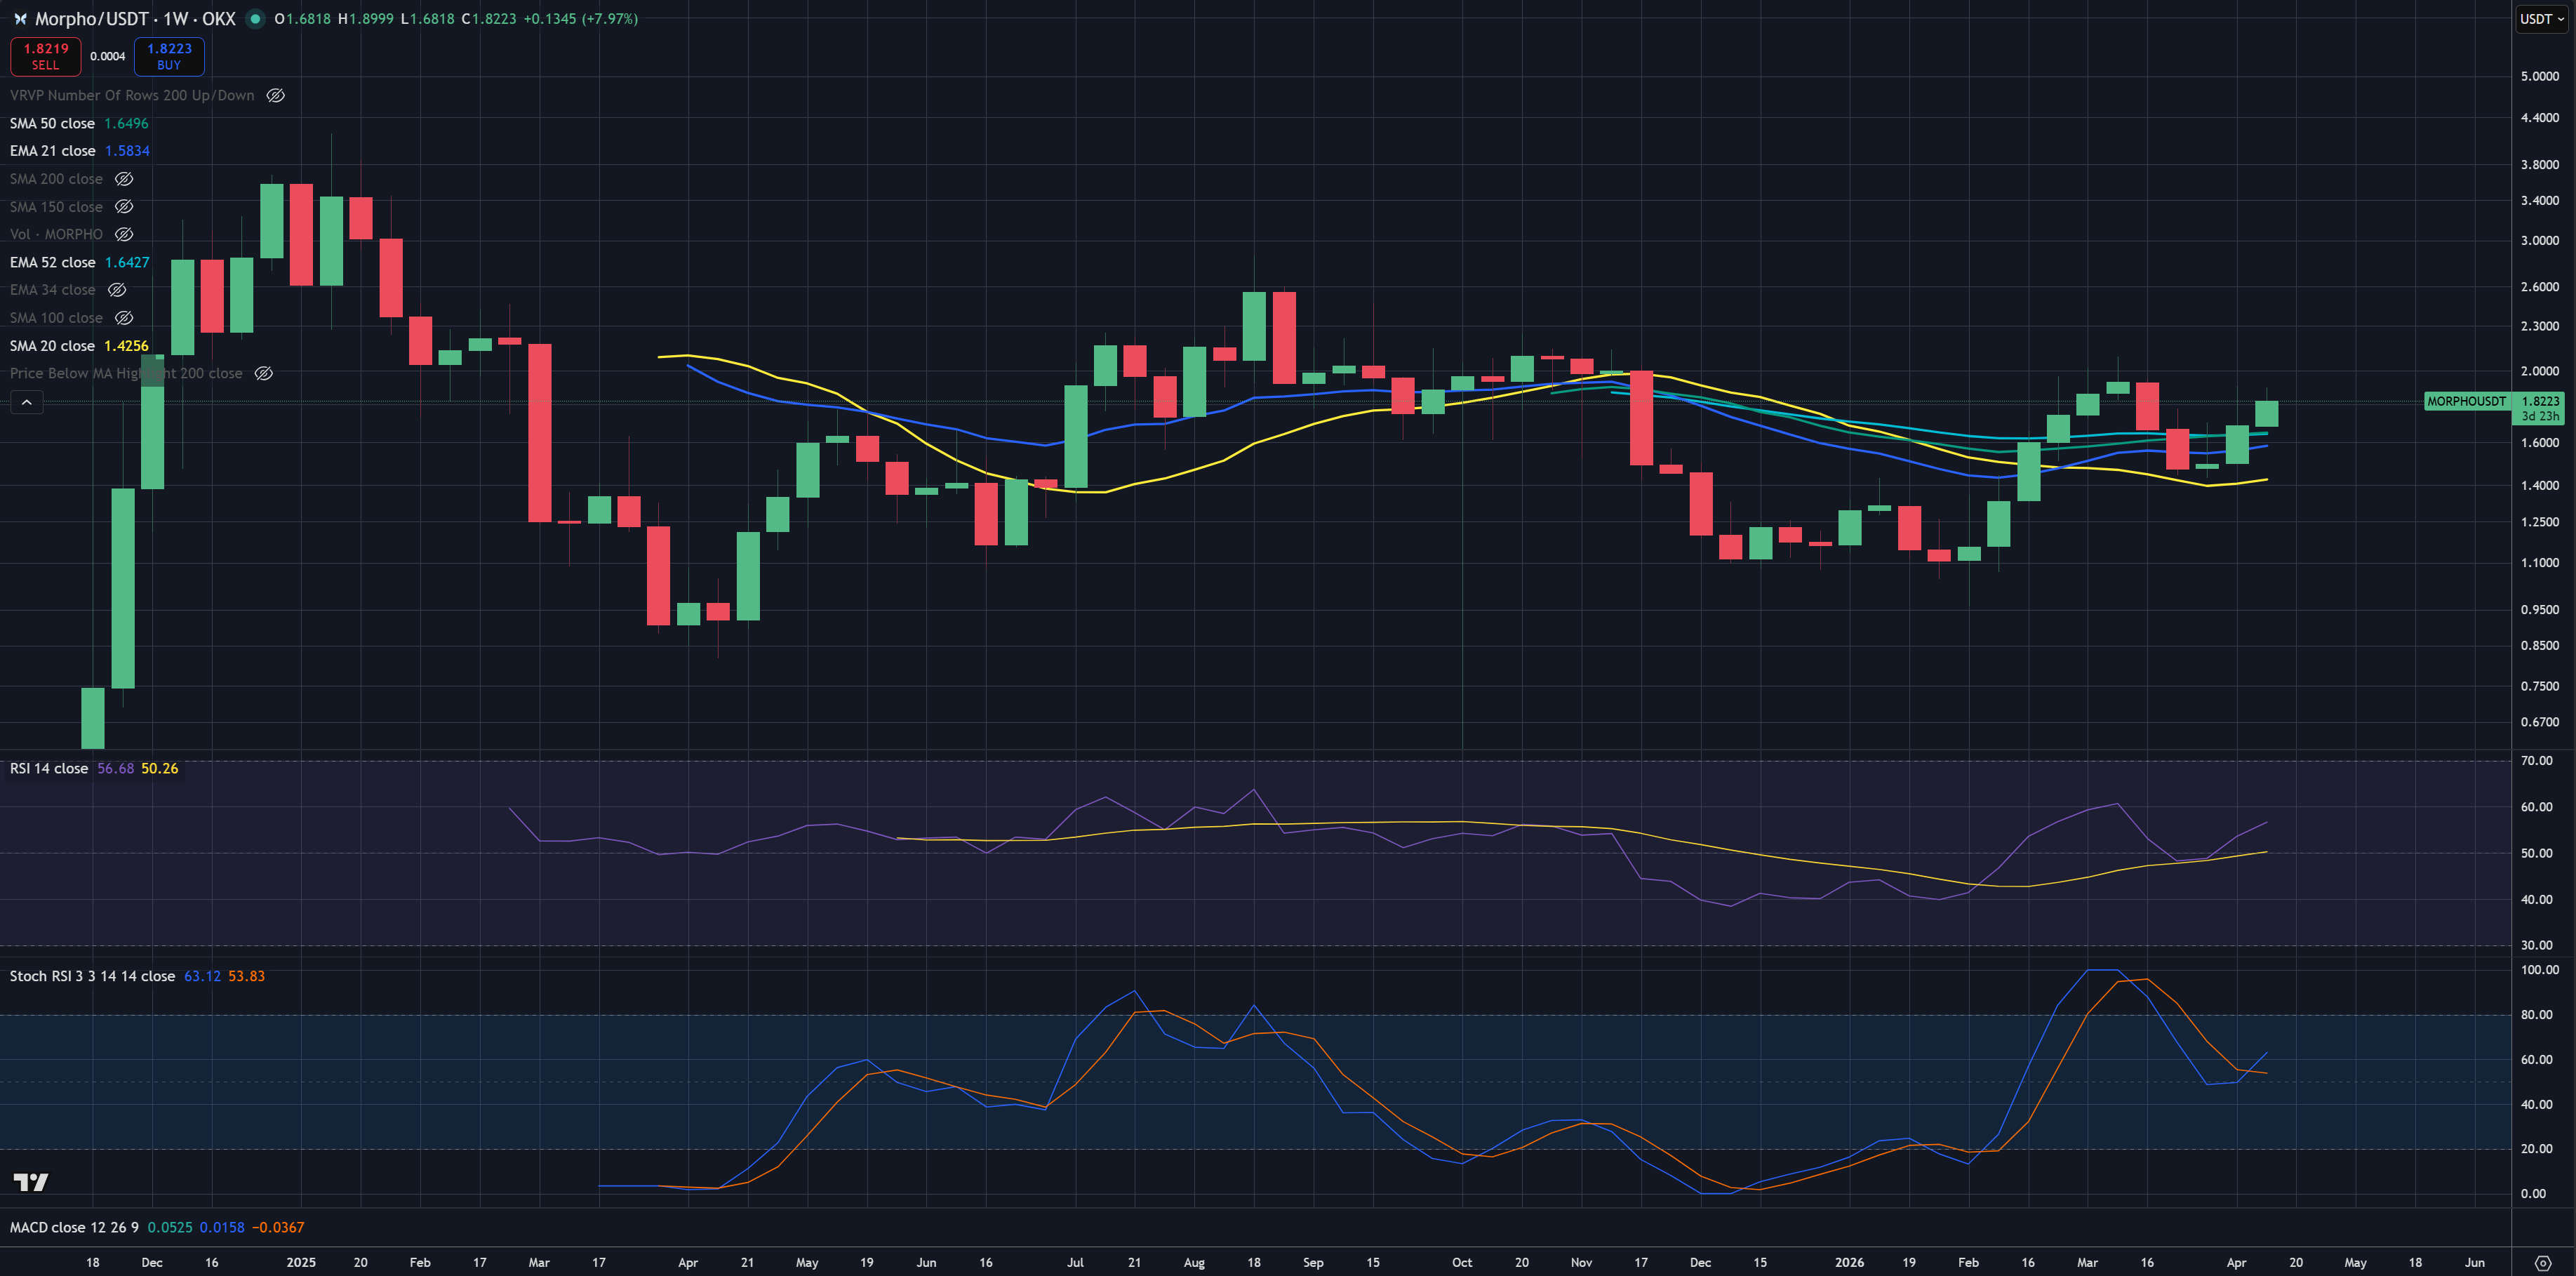Click the 5.0000 level on price scale
The image size is (2576, 1276).
tap(2539, 76)
